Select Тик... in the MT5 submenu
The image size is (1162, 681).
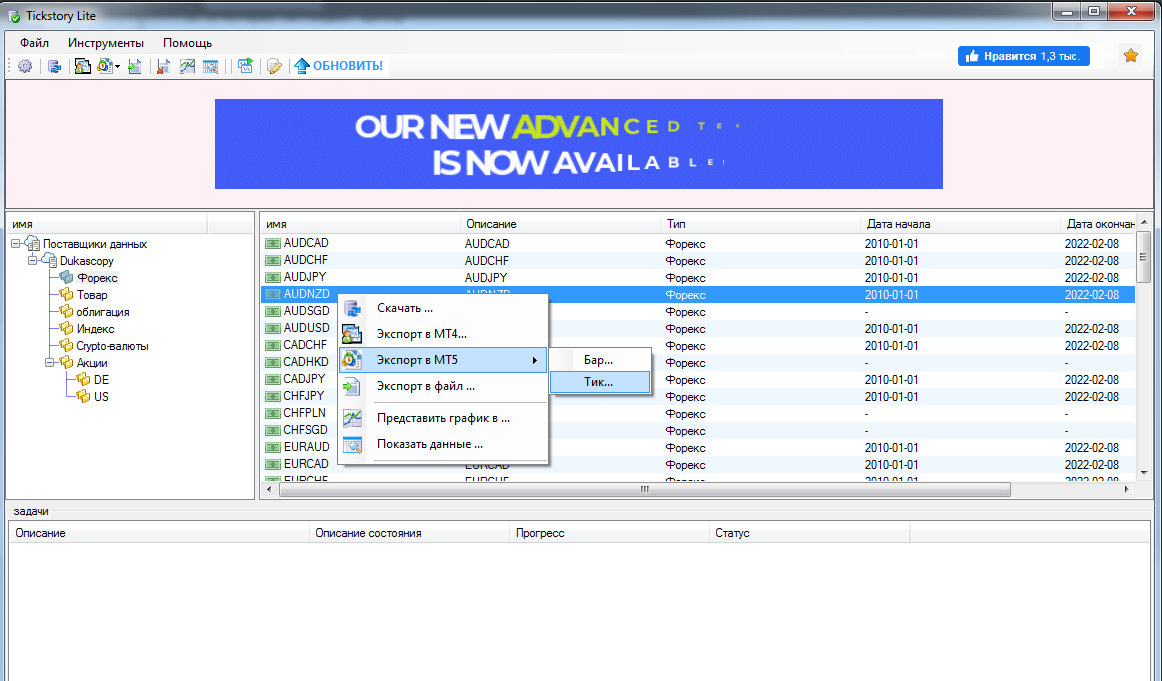click(x=600, y=382)
